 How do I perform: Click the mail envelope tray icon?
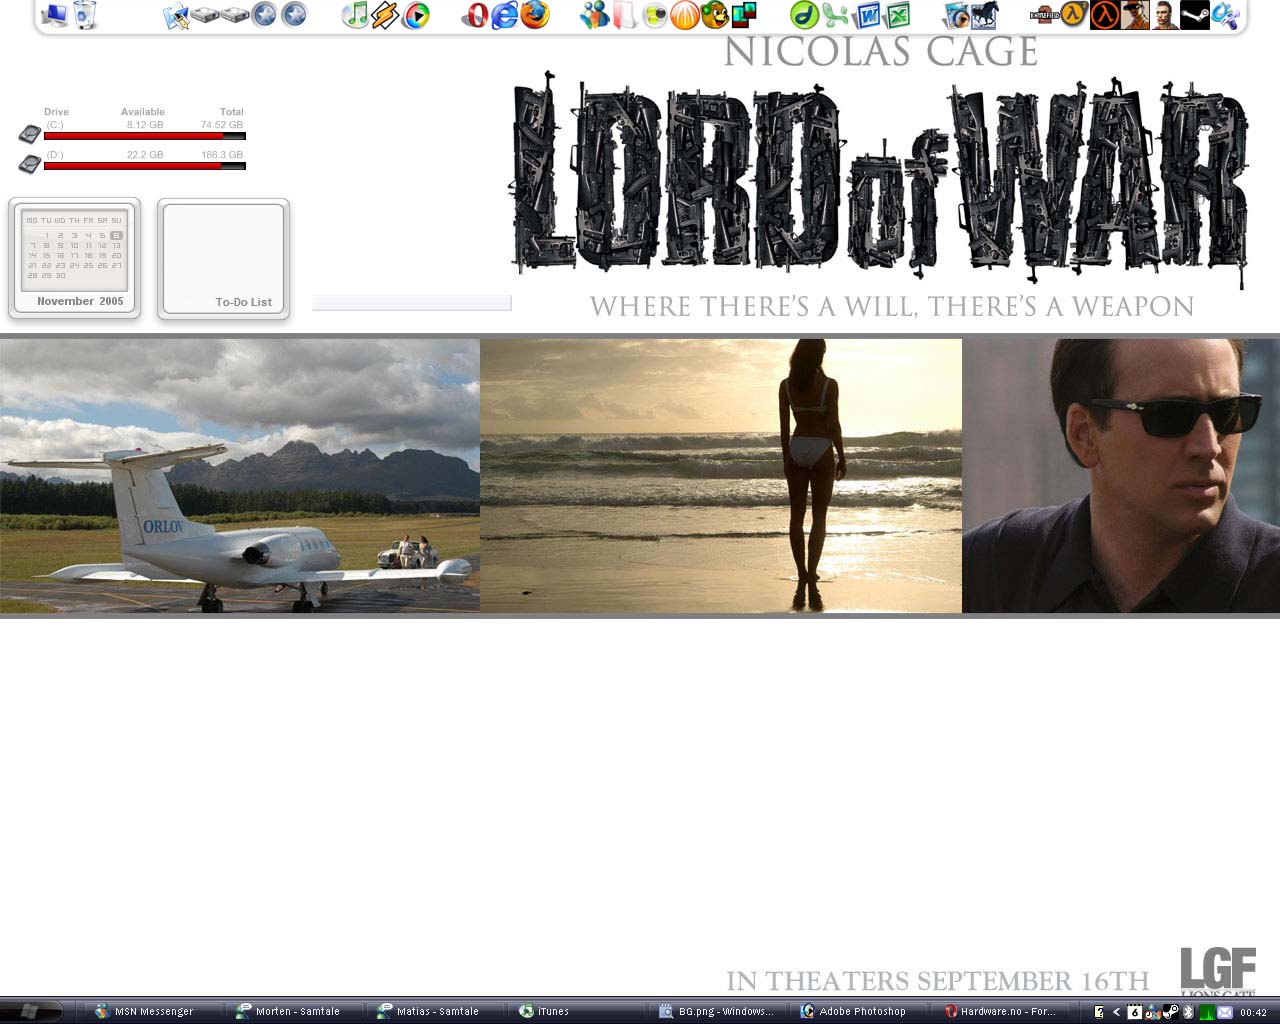[x=1225, y=1012]
